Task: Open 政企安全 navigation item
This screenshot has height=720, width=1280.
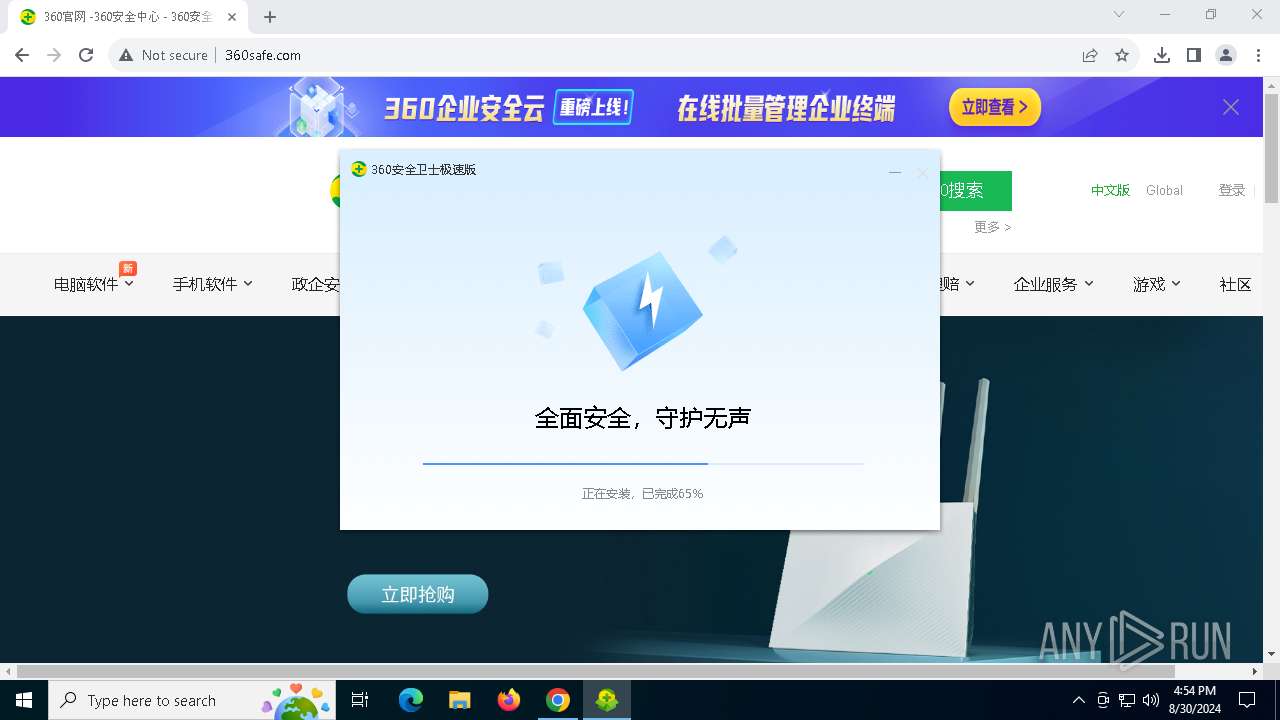Action: tap(315, 284)
